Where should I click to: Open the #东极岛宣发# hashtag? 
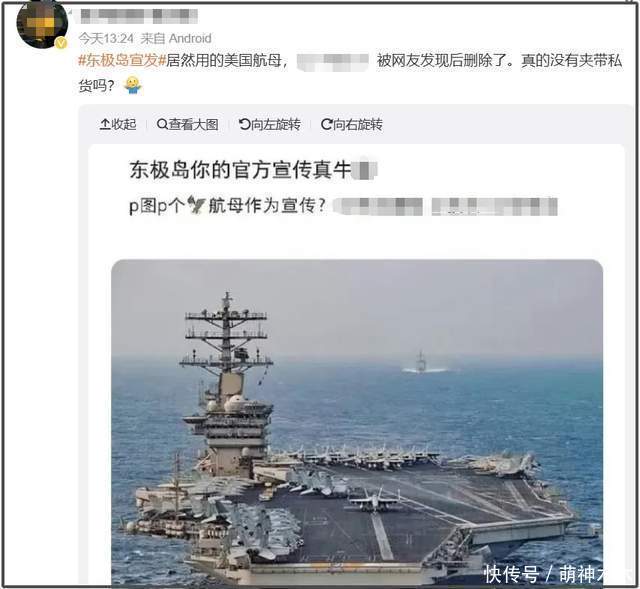coord(122,60)
